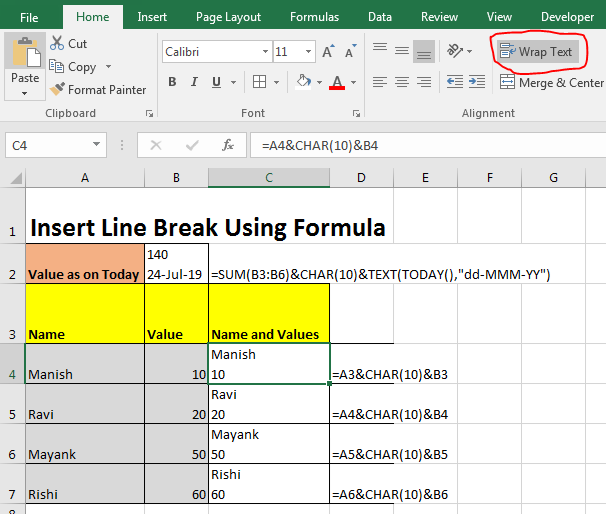The width and height of the screenshot is (606, 514).
Task: Toggle Center horizontal alignment
Action: [x=402, y=82]
